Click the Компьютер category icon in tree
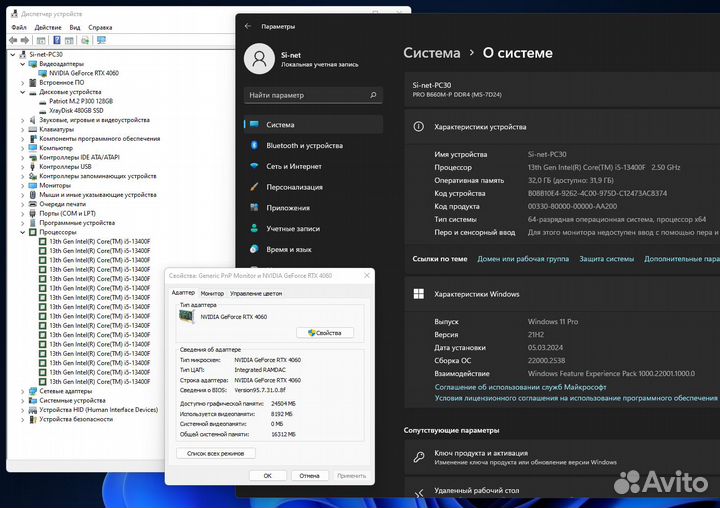 33,148
